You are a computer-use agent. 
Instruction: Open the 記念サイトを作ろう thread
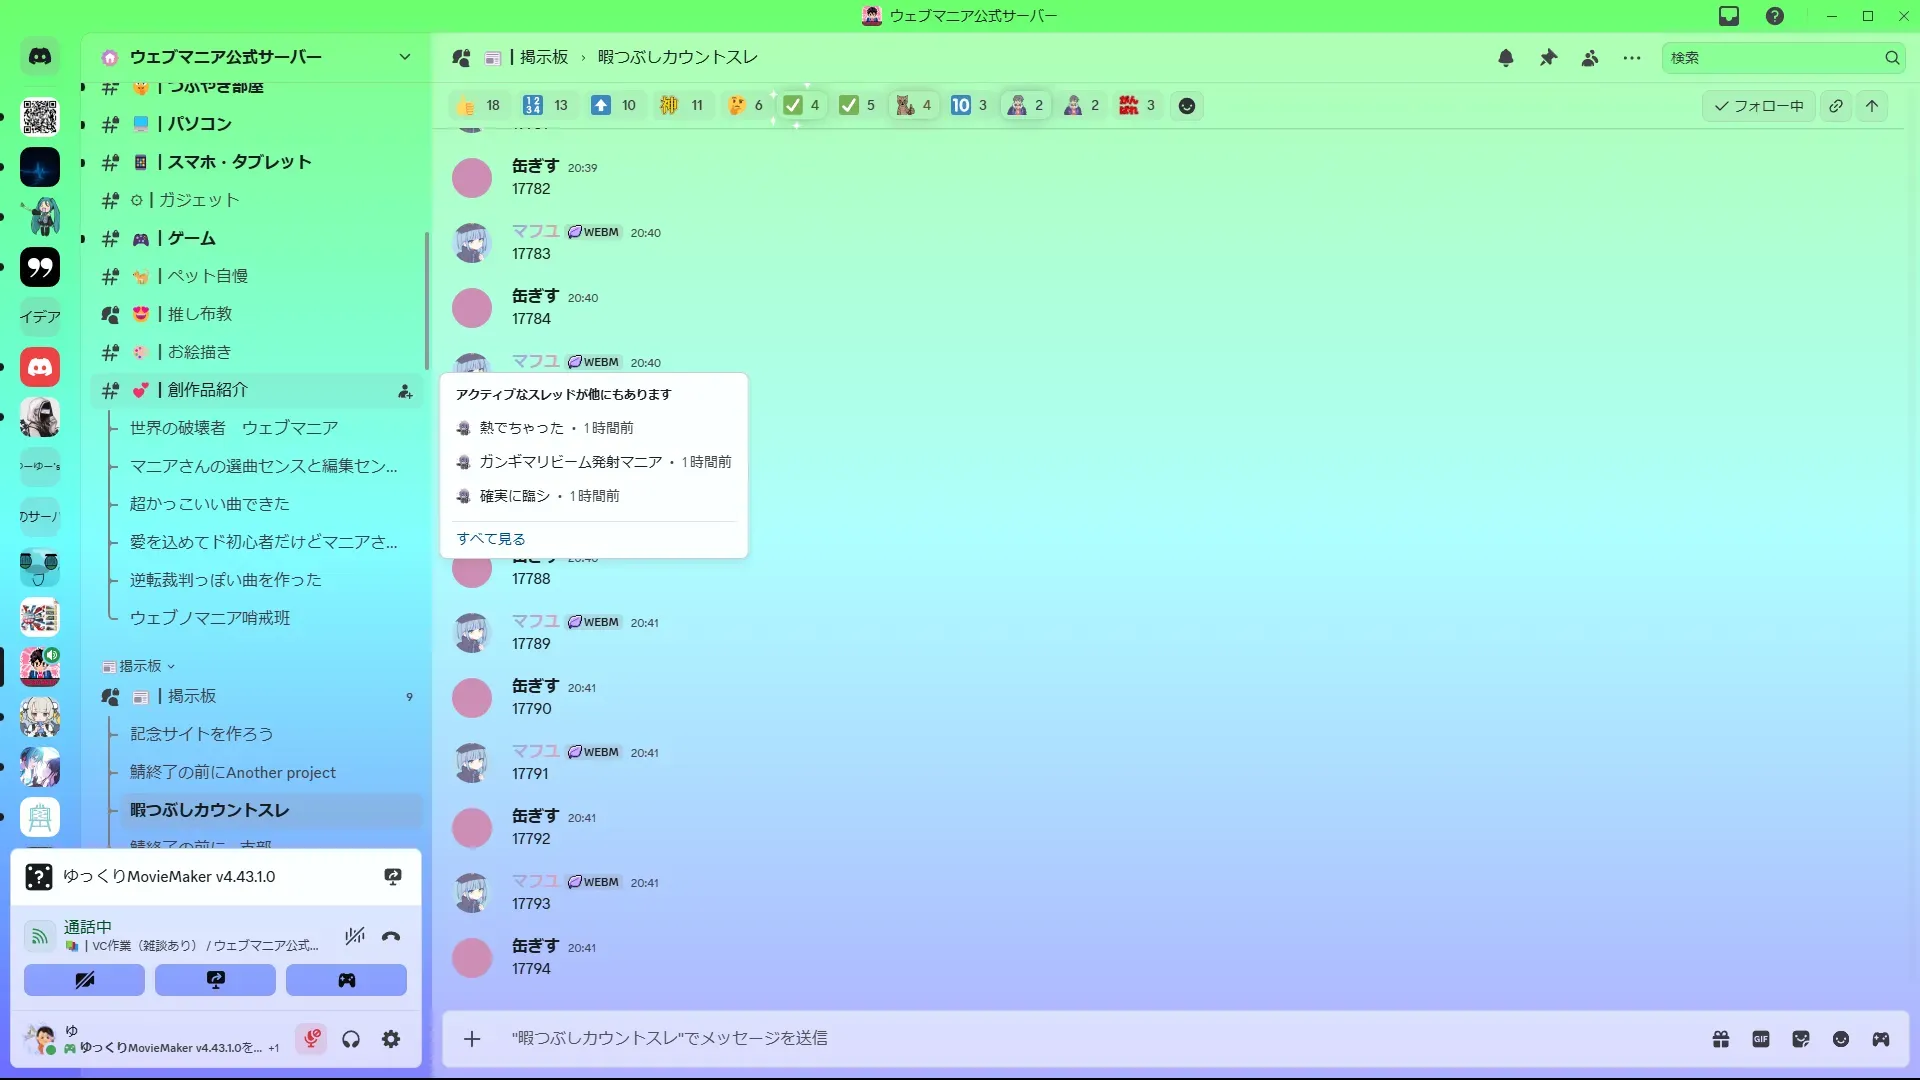201,734
